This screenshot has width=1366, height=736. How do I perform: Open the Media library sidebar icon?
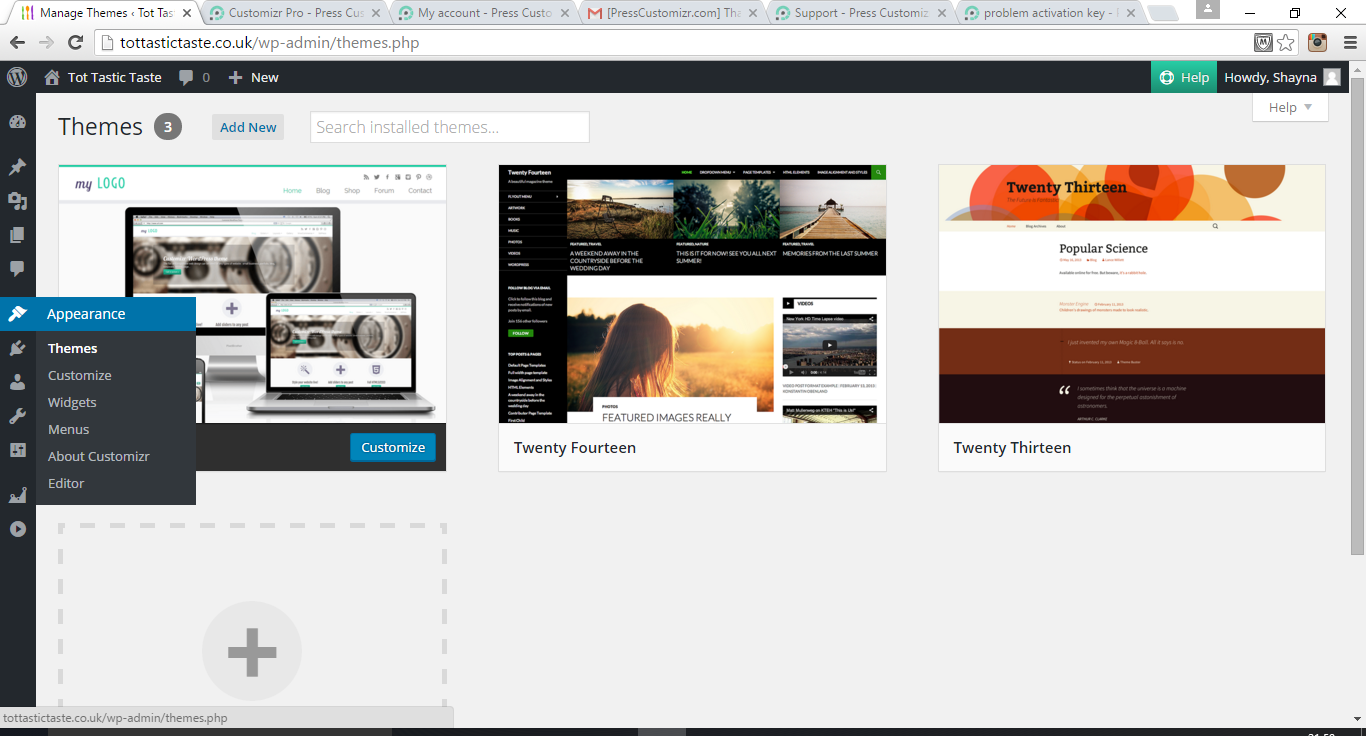(17, 201)
